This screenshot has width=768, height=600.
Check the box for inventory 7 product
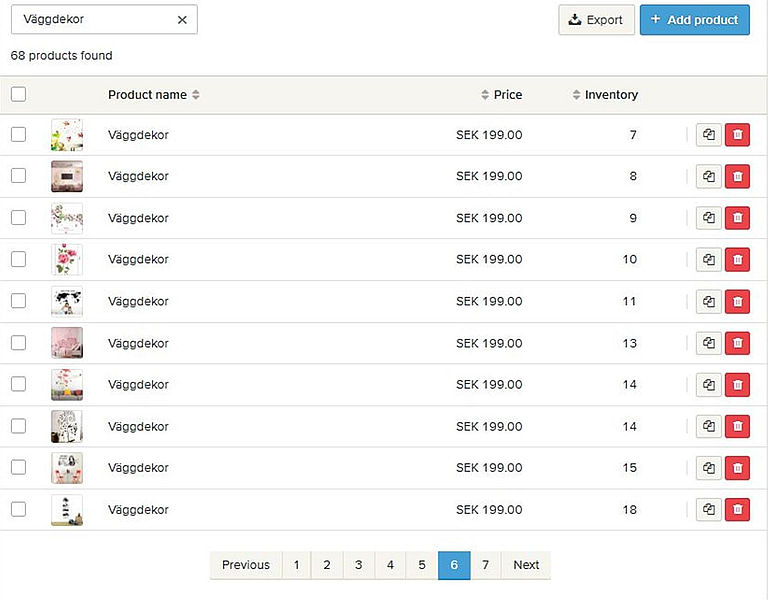18,134
